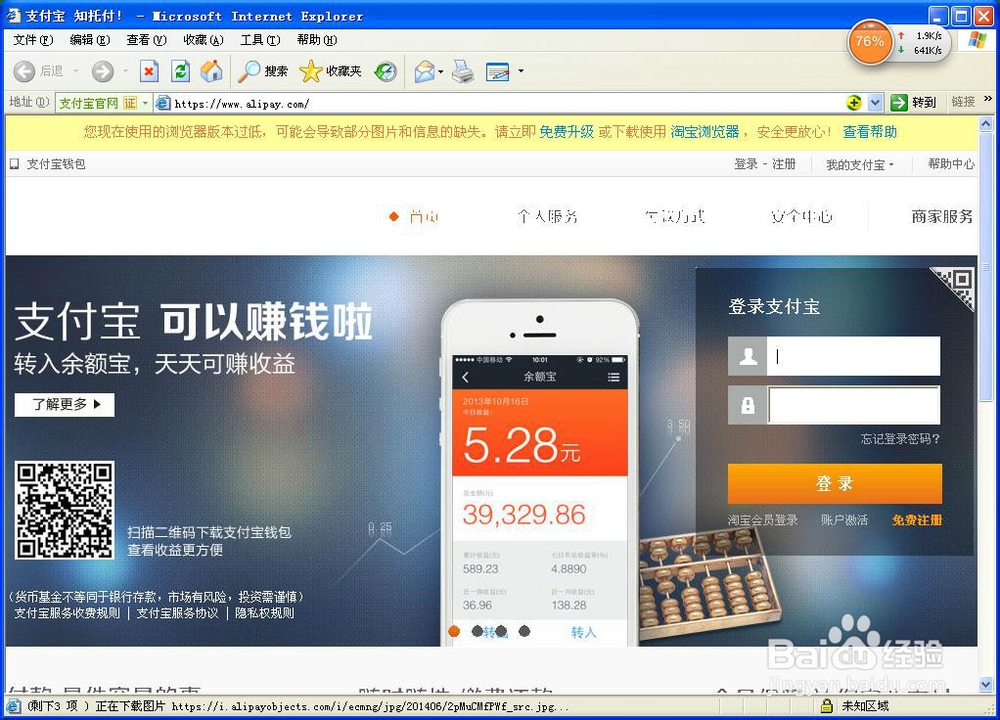Click the 了解更多 button
Screen dimensions: 1000x720
64,404
